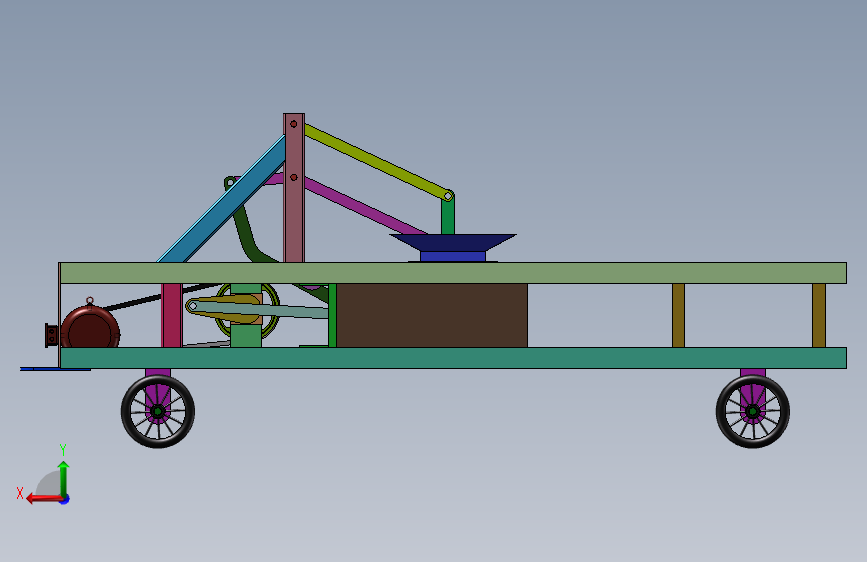
Task: Click the blue Z axis dot of the triad
Action: (65, 500)
